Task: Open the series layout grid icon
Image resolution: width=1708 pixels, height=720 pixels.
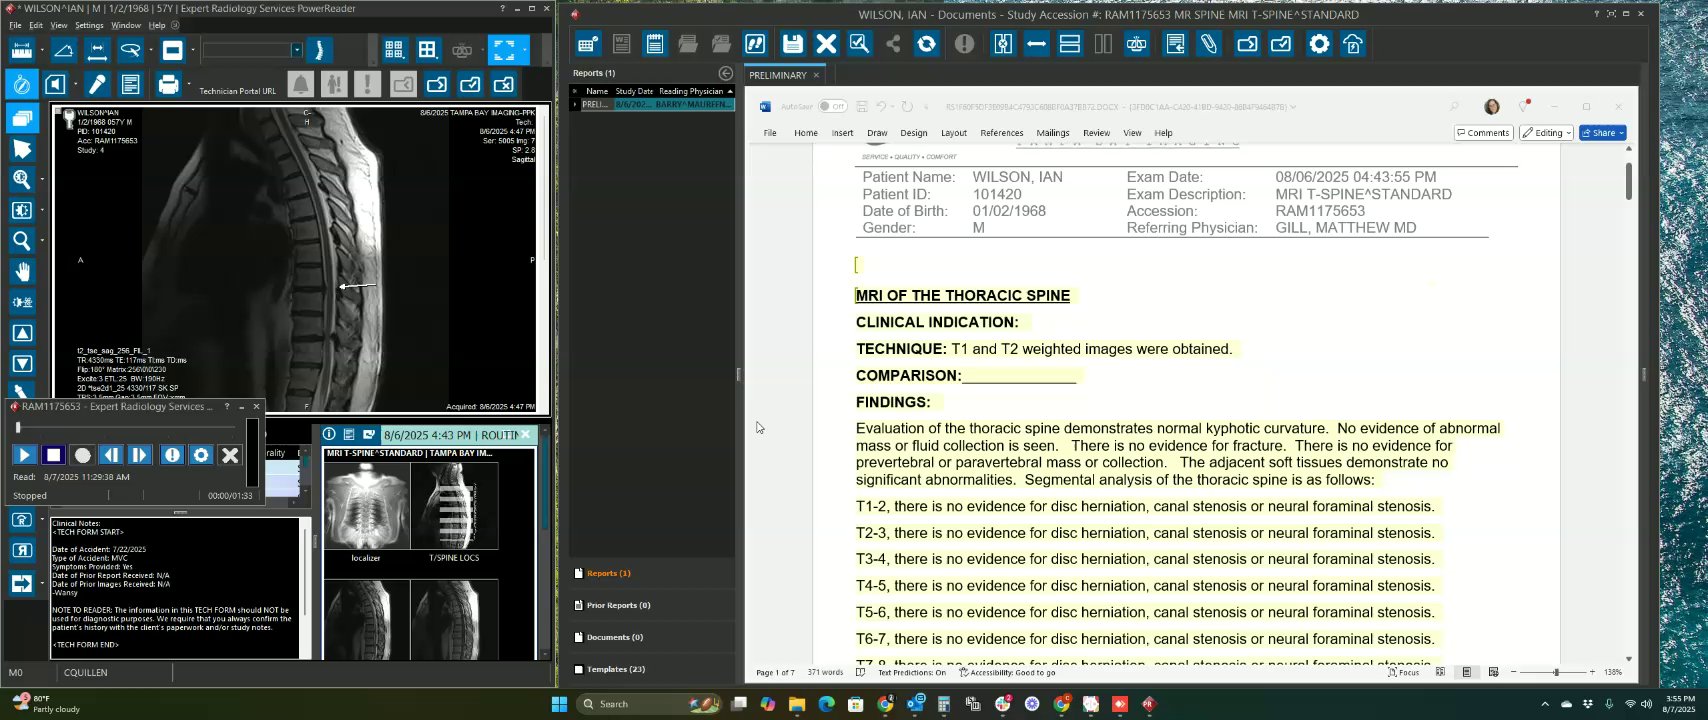Action: click(394, 50)
